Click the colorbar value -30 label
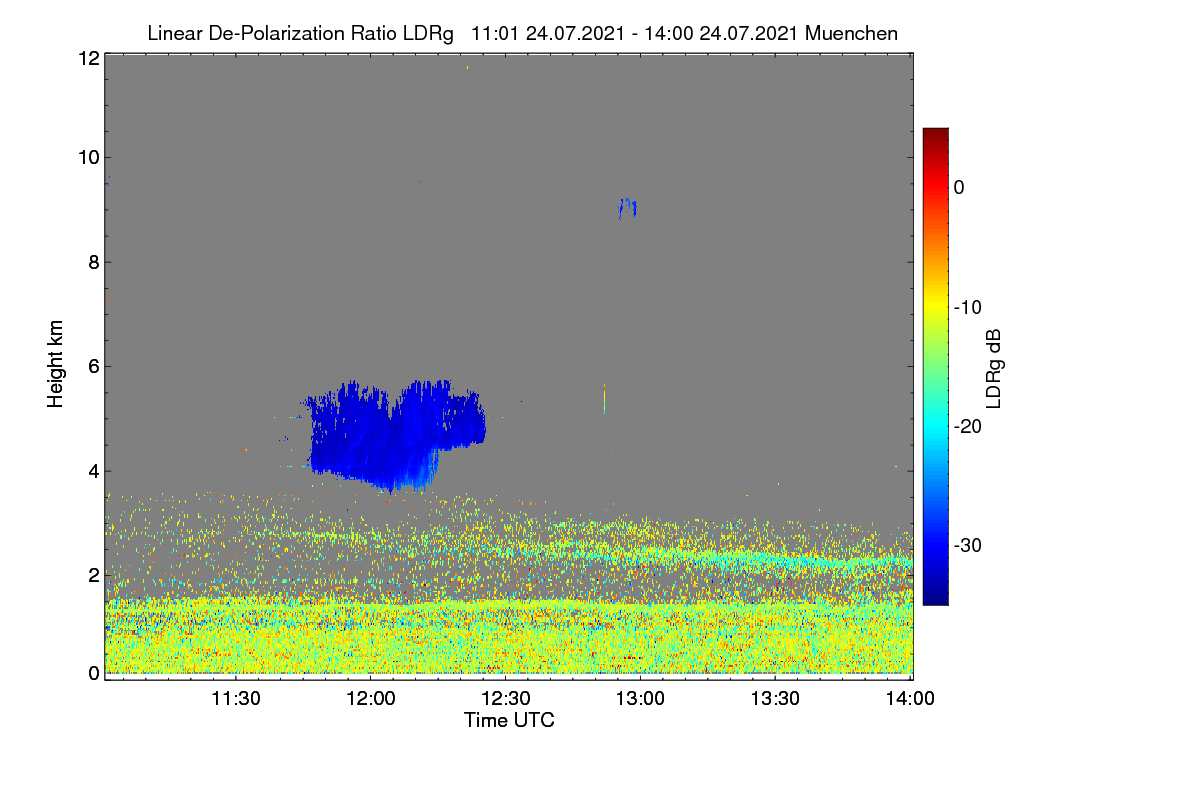 [x=967, y=546]
